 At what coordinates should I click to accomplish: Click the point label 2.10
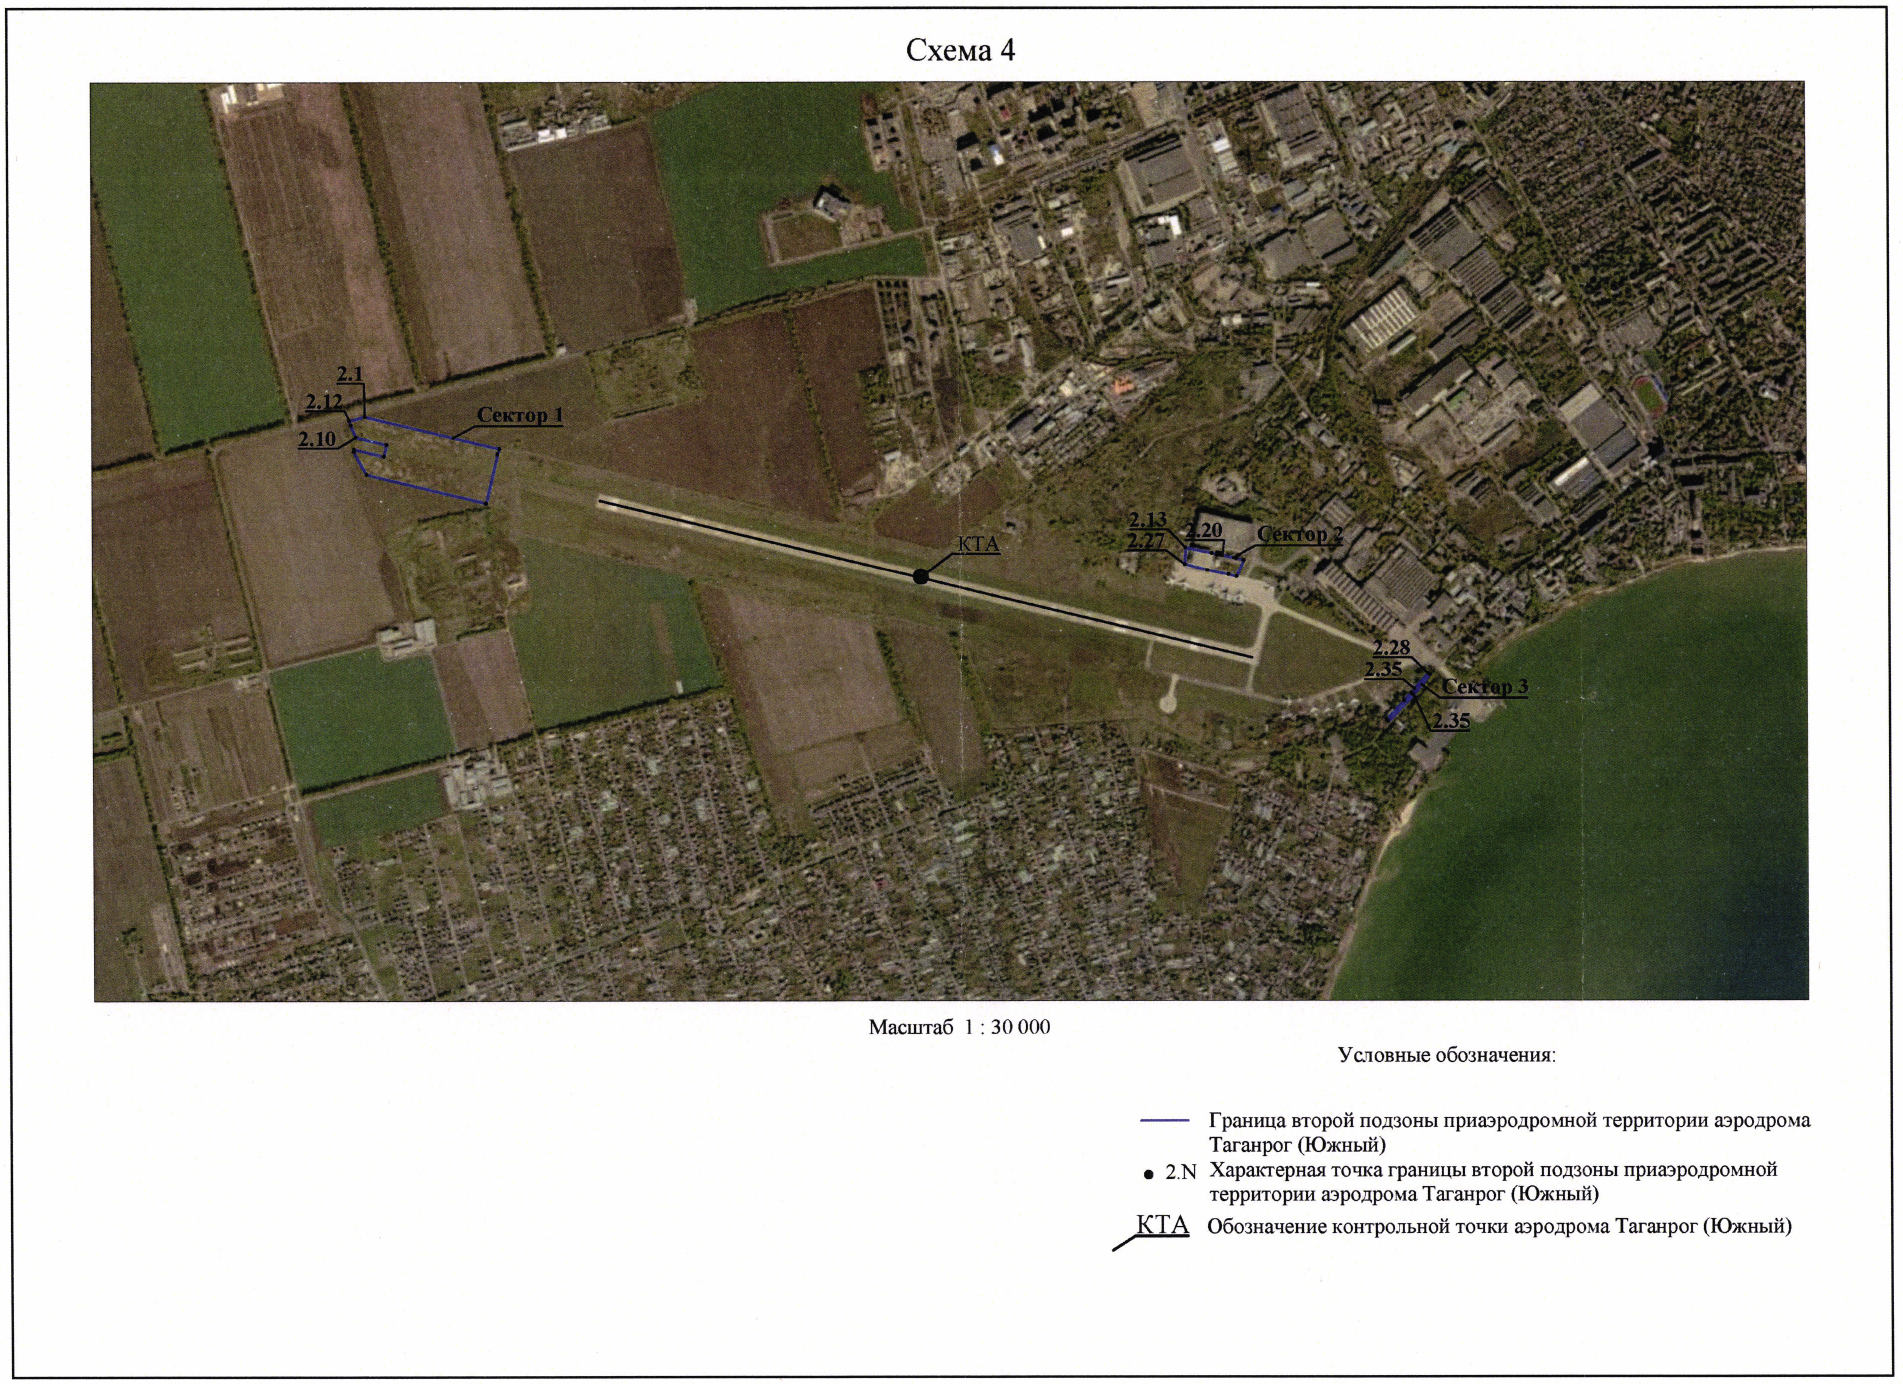click(317, 439)
